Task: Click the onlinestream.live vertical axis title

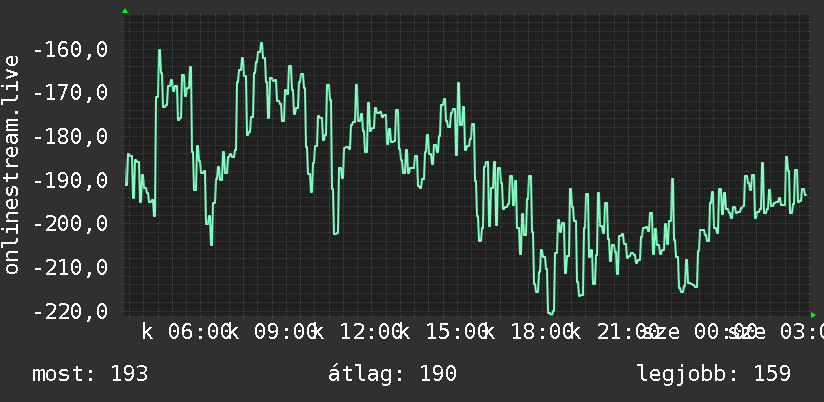Action: click(x=12, y=164)
